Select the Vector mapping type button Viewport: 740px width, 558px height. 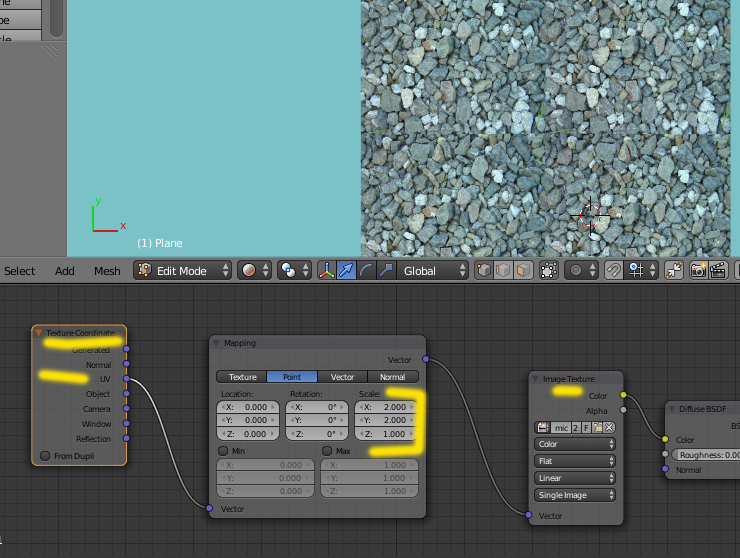(x=342, y=377)
